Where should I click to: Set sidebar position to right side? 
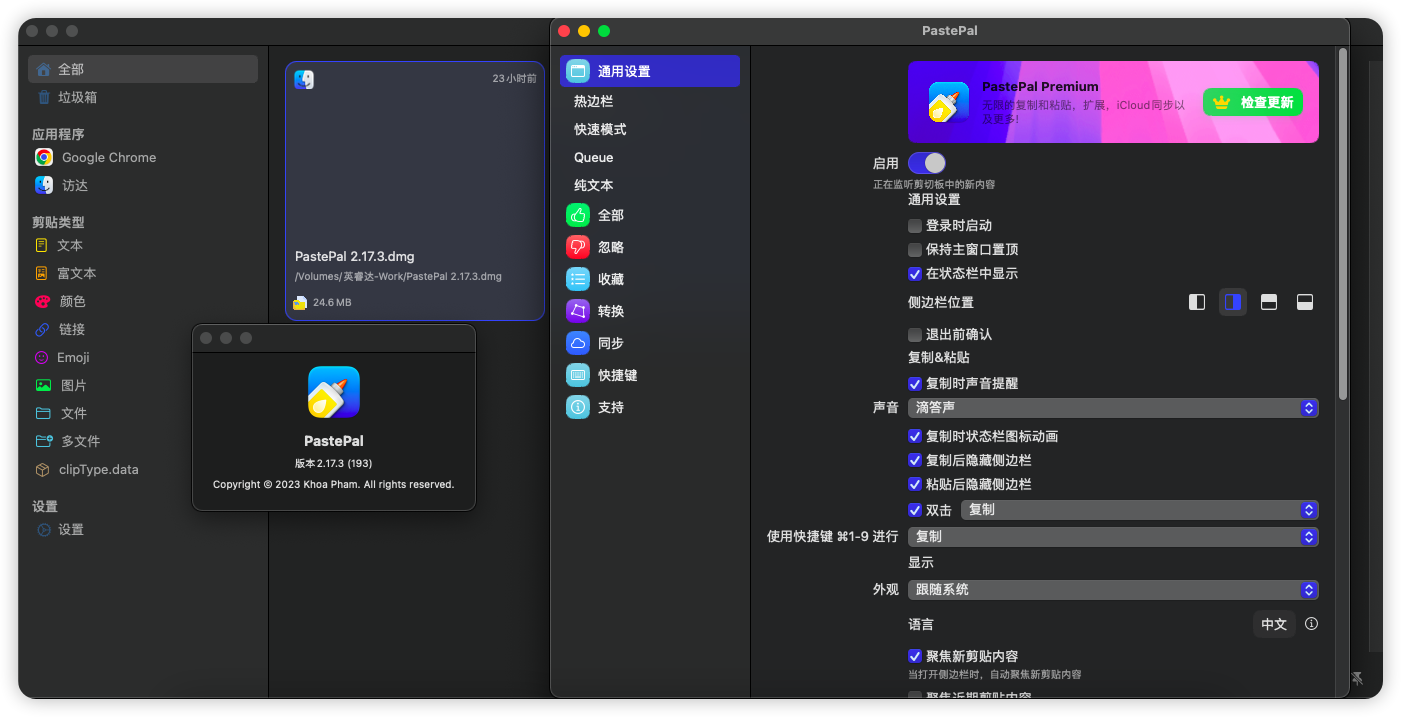coord(1233,302)
